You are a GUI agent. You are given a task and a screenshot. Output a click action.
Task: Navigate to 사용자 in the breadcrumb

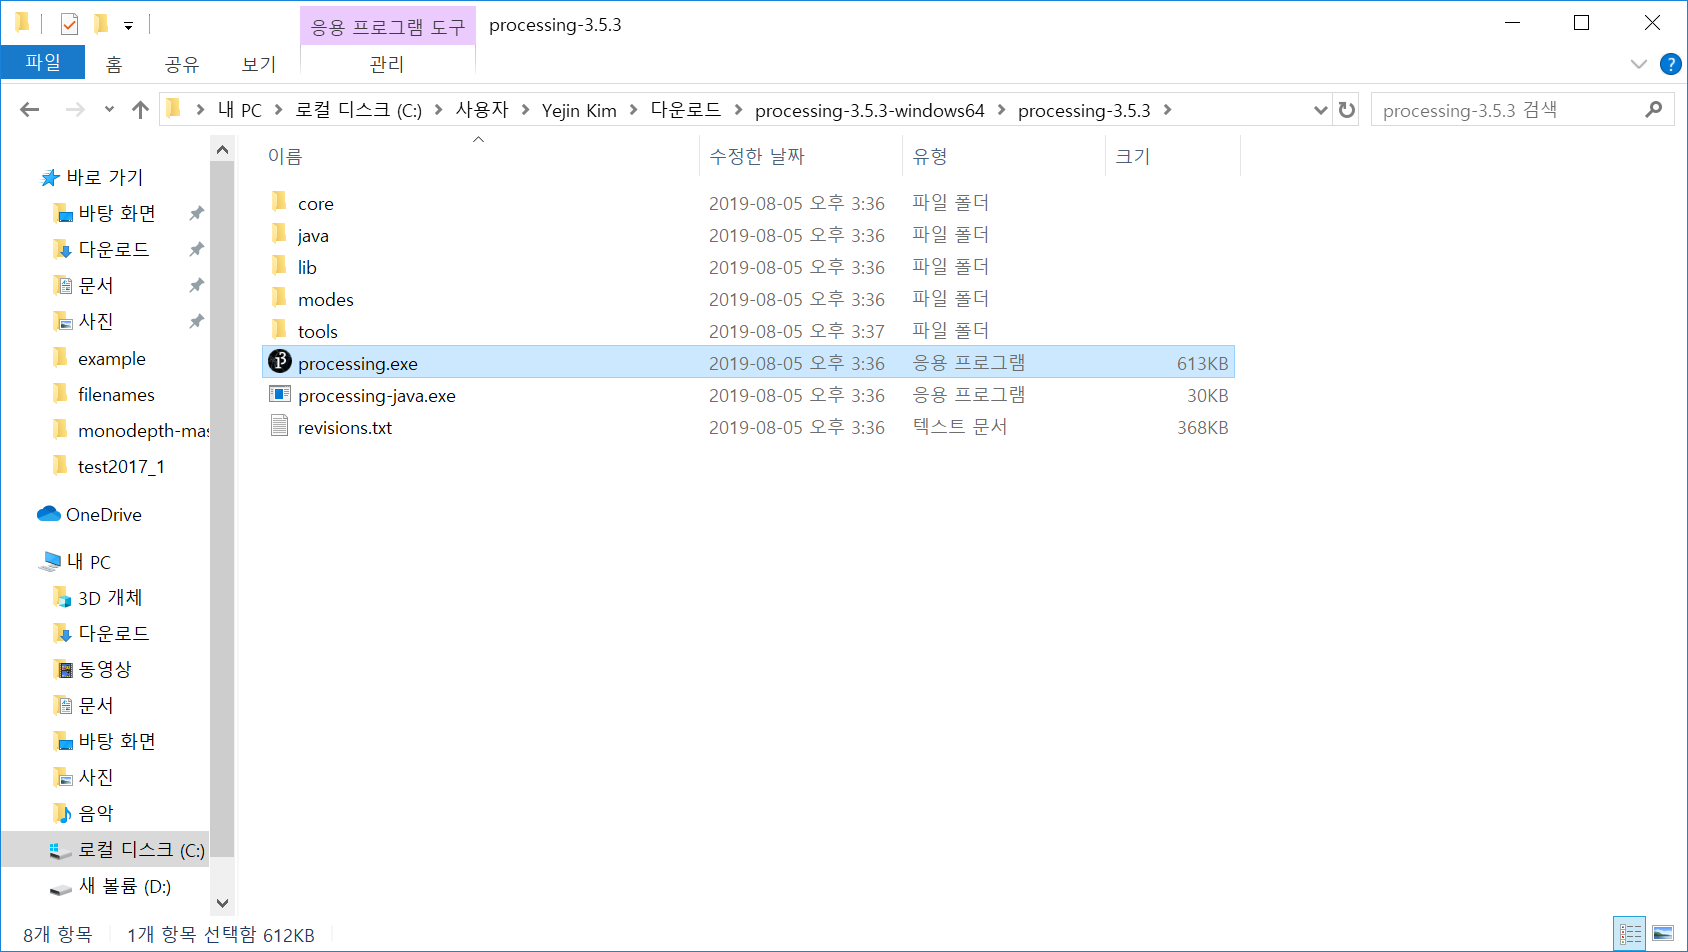482,110
